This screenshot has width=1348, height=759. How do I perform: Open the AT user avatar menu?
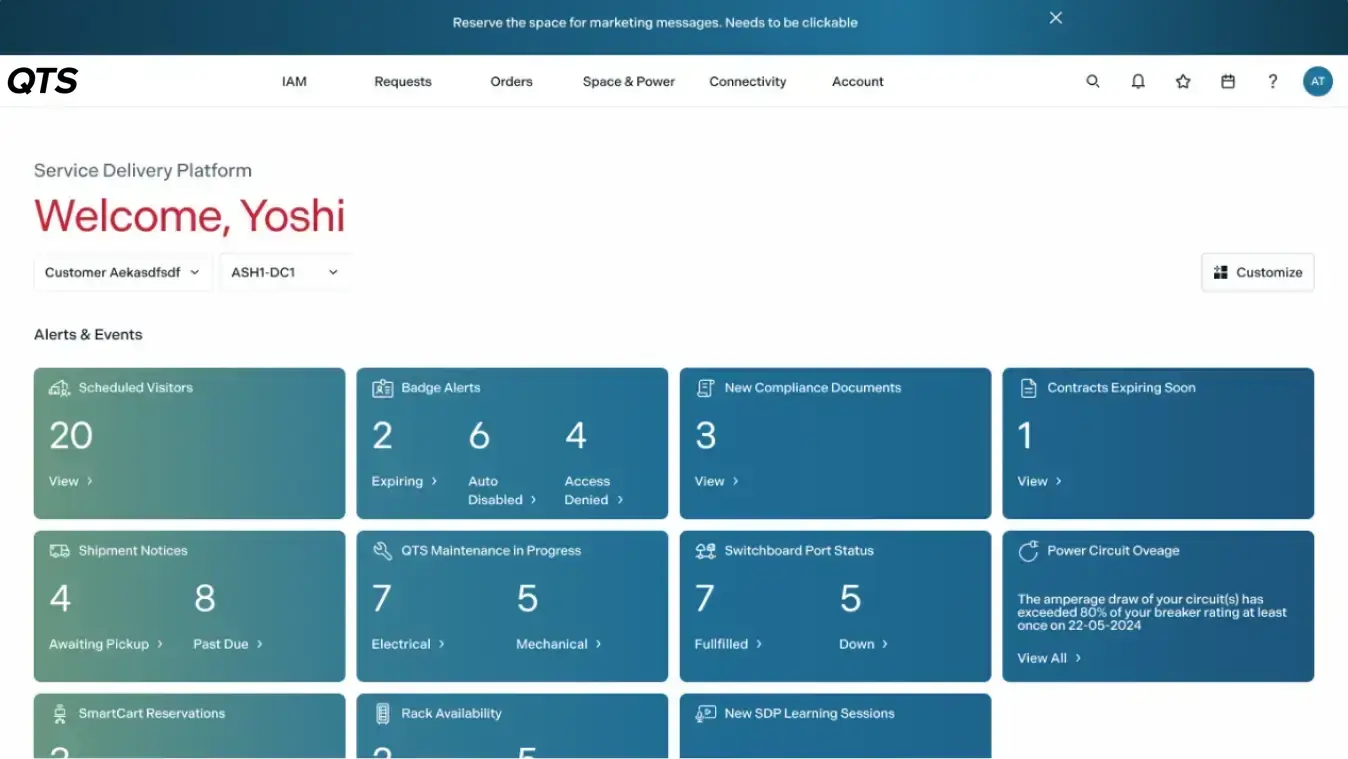click(1317, 82)
